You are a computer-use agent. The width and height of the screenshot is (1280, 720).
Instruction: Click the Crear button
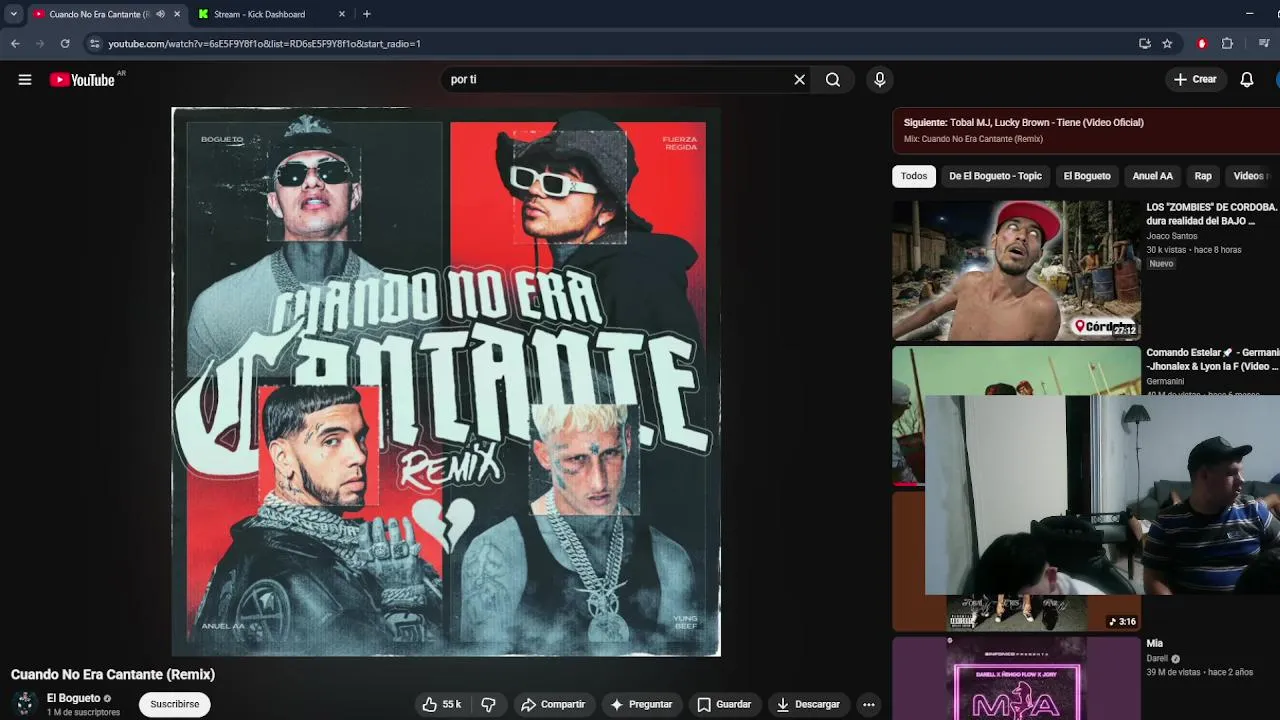1195,80
